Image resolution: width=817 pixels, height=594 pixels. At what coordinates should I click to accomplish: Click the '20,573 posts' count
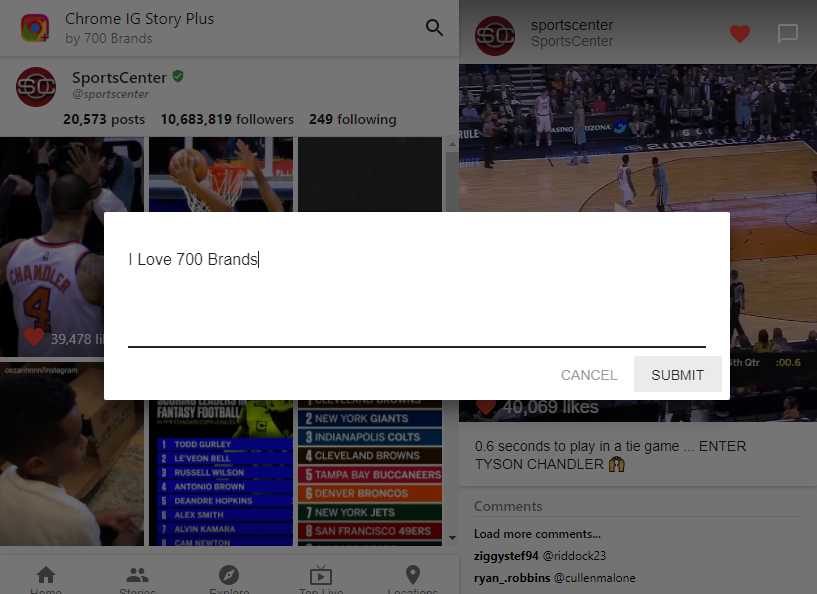click(104, 119)
